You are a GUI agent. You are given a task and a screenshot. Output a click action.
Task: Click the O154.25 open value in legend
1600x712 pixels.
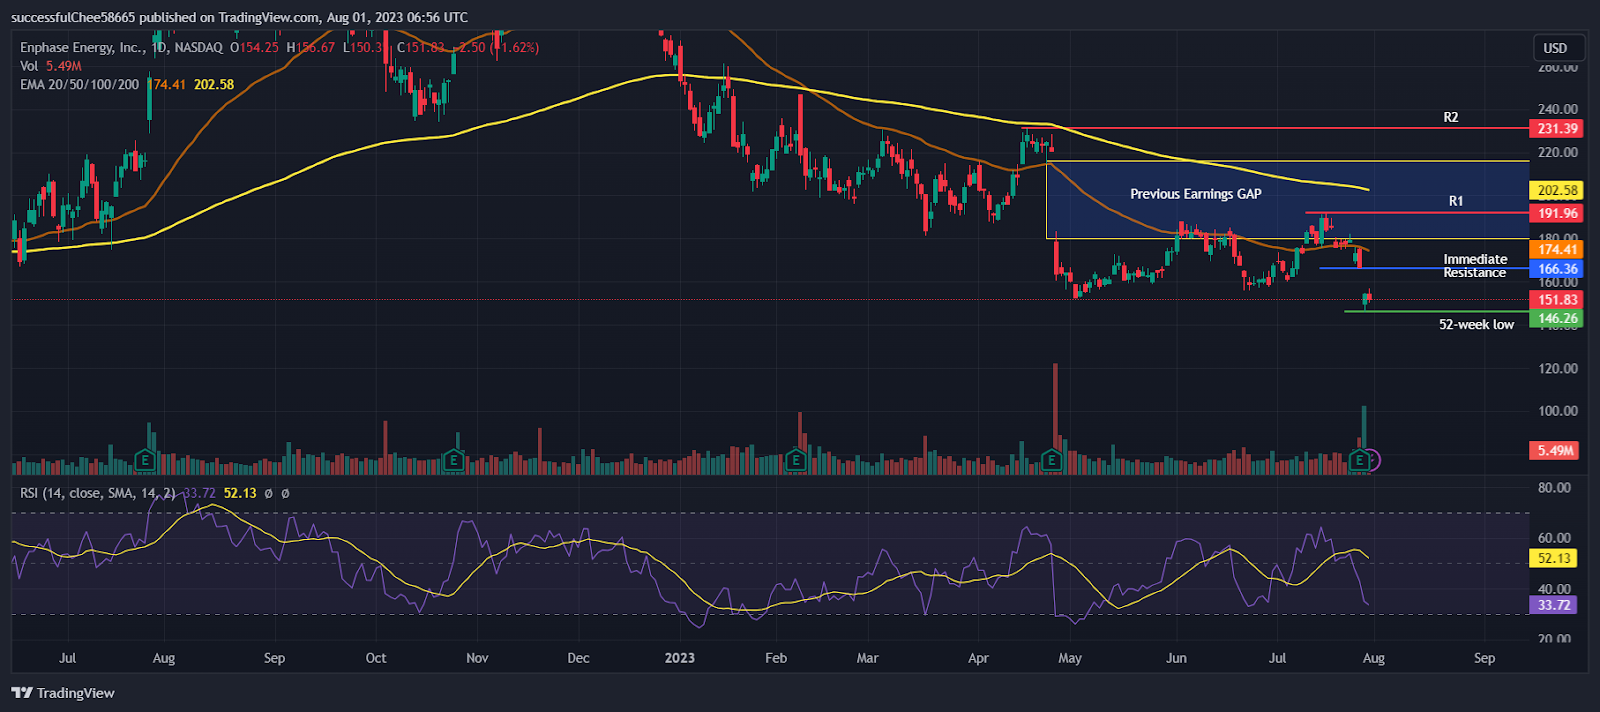click(255, 47)
